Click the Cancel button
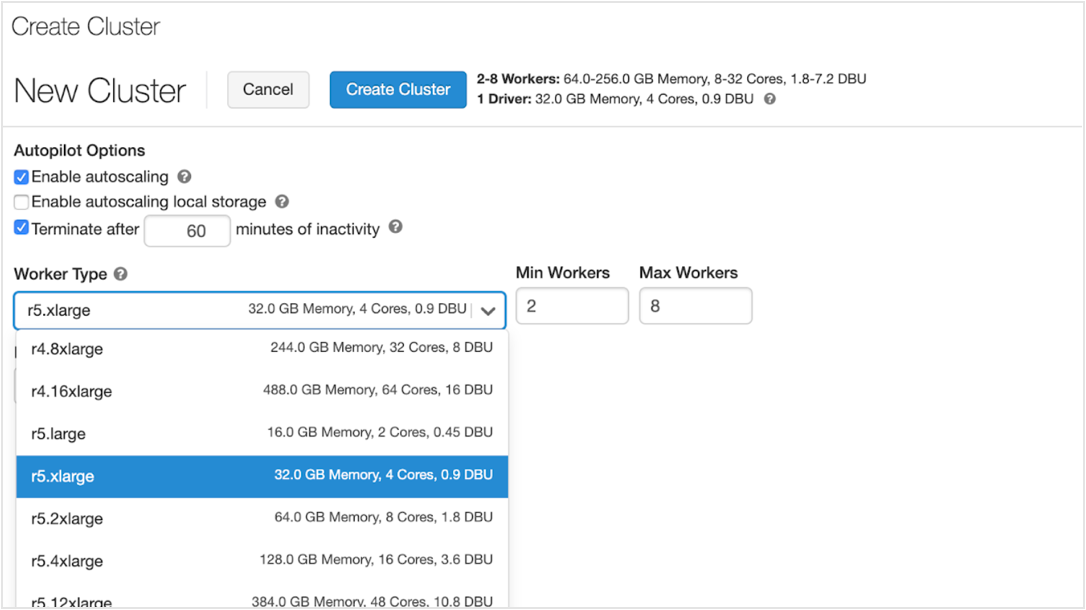 tap(268, 89)
